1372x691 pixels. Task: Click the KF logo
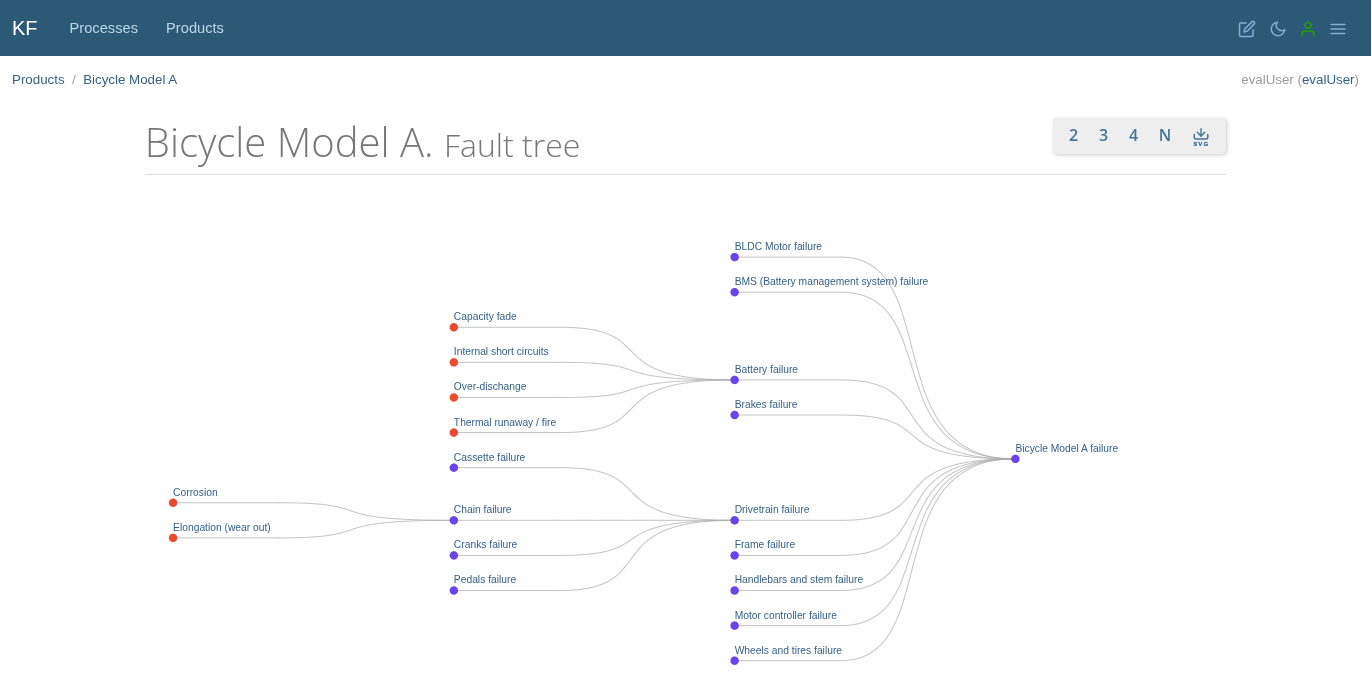click(24, 28)
